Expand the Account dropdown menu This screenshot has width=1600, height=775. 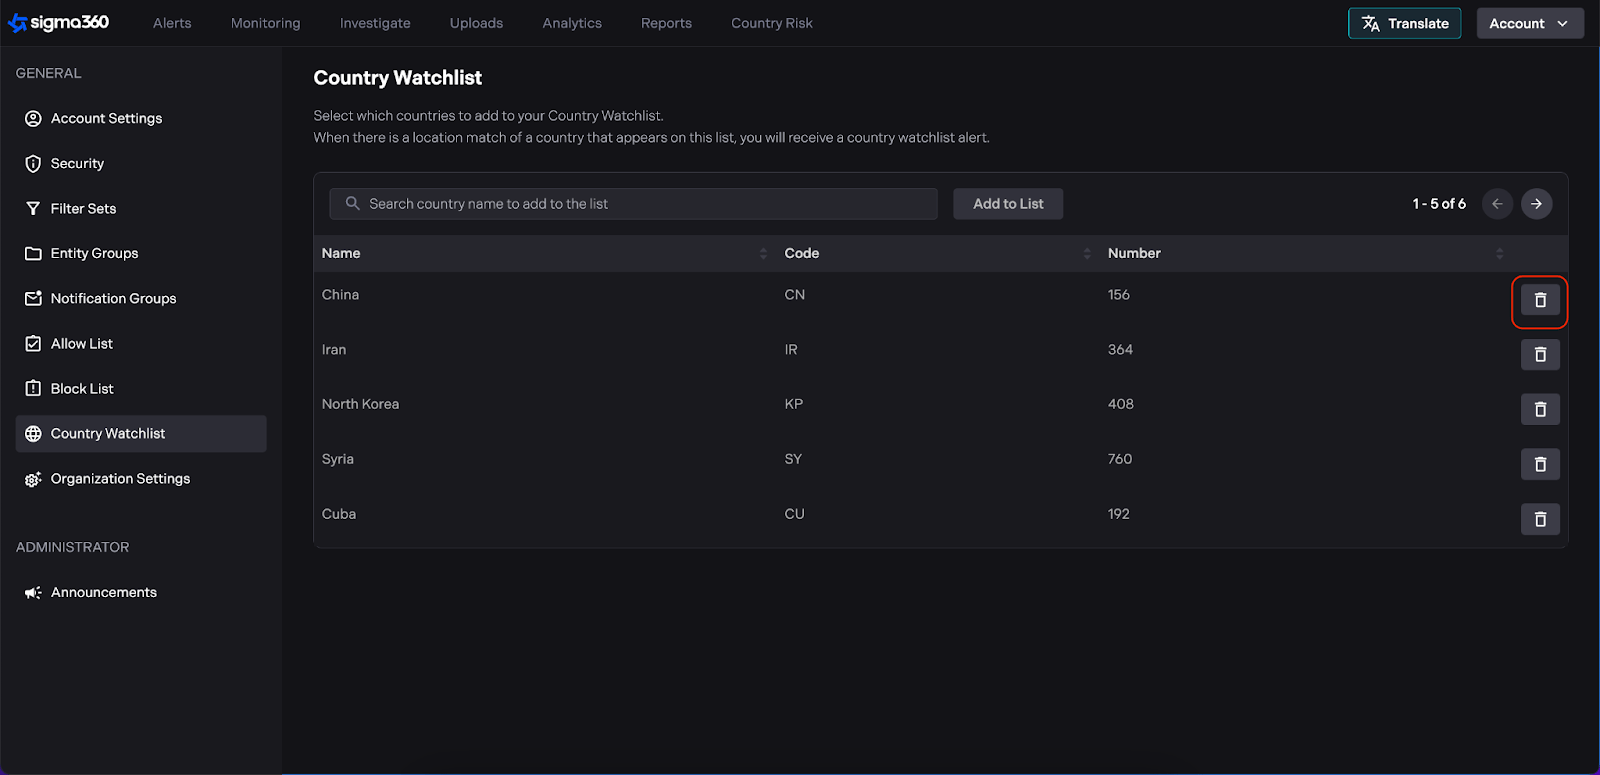point(1529,24)
